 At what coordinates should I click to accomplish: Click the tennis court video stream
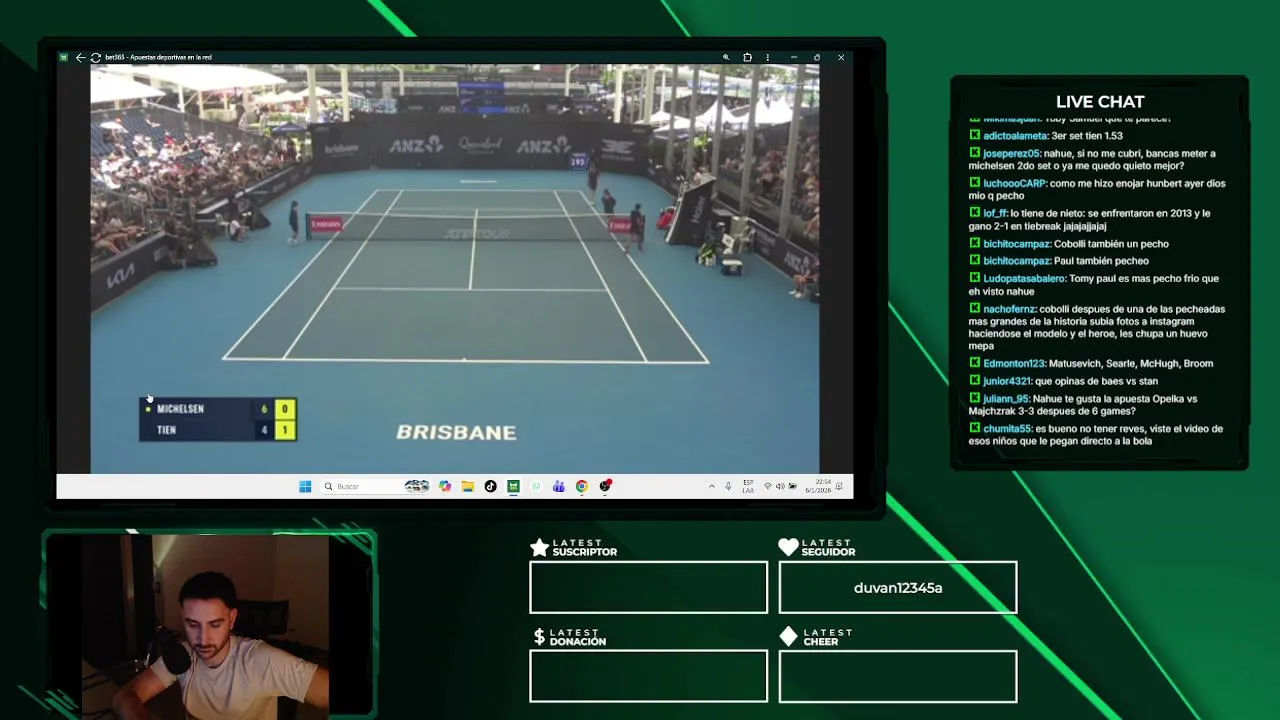pyautogui.click(x=455, y=269)
